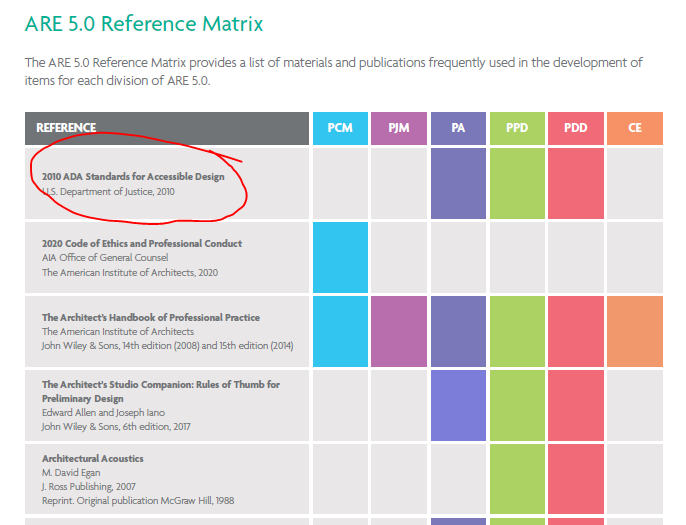Select the CE column header
Viewport: 686px width, 525px height.
[634, 128]
